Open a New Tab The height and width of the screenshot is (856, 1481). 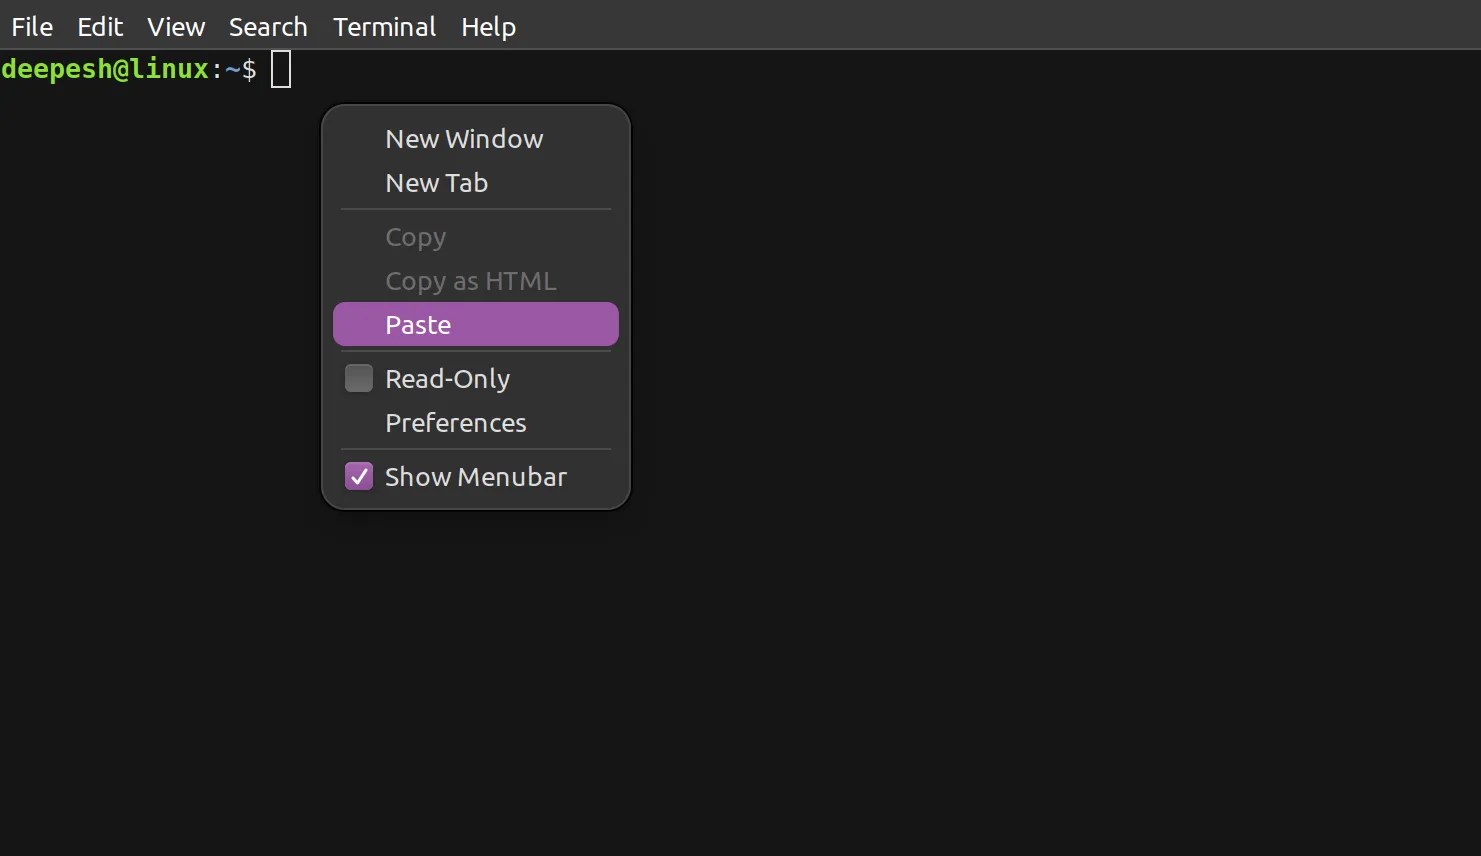436,183
